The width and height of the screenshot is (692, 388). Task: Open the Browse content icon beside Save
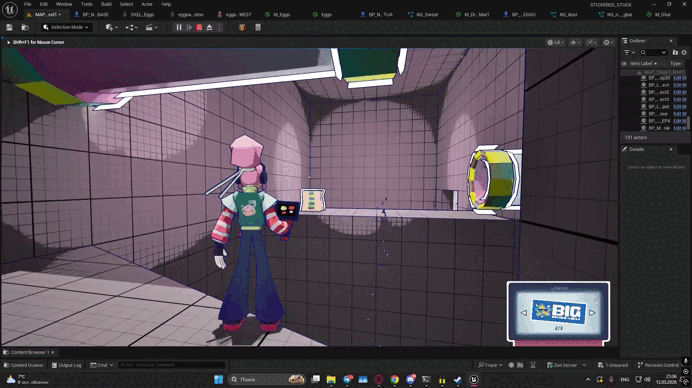[25, 27]
